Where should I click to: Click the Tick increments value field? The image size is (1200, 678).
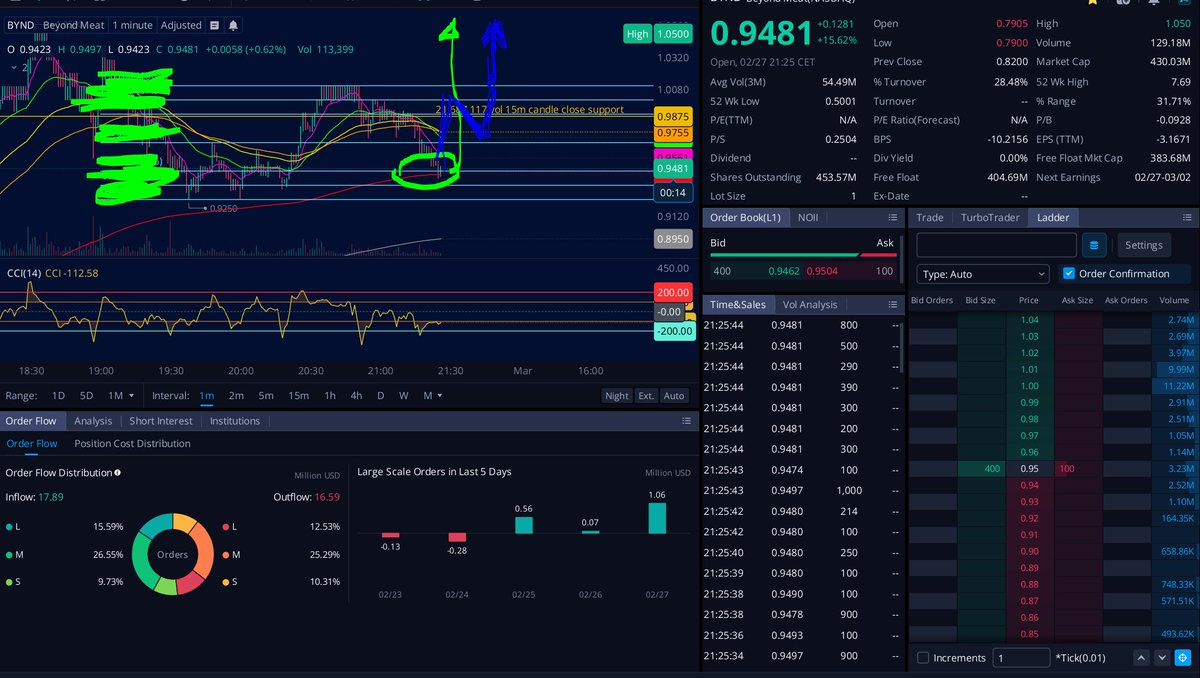(x=1021, y=658)
